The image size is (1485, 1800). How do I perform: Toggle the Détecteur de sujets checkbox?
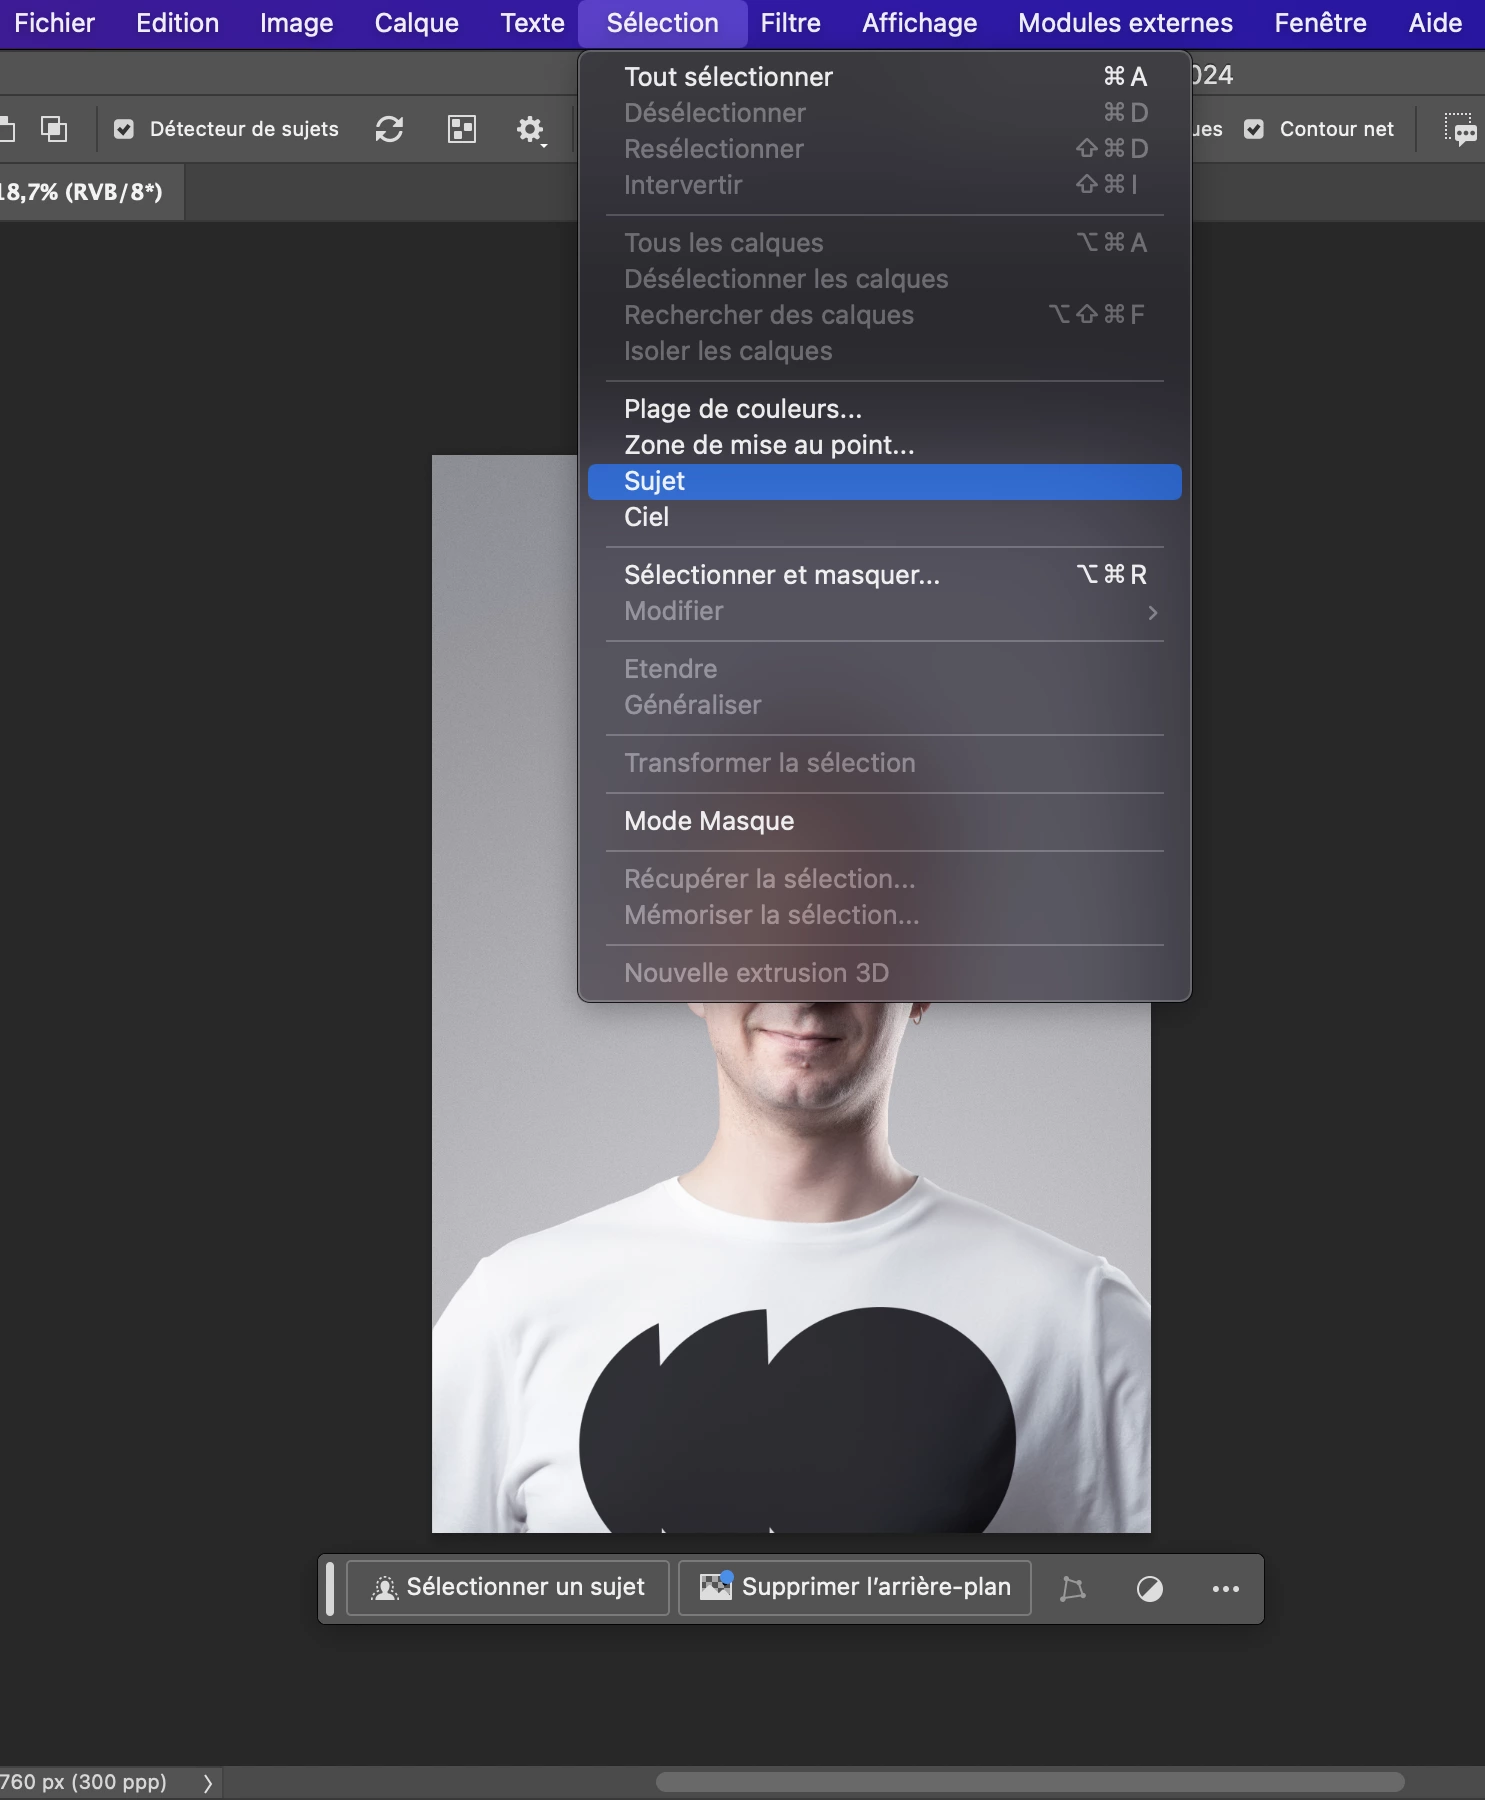(124, 129)
